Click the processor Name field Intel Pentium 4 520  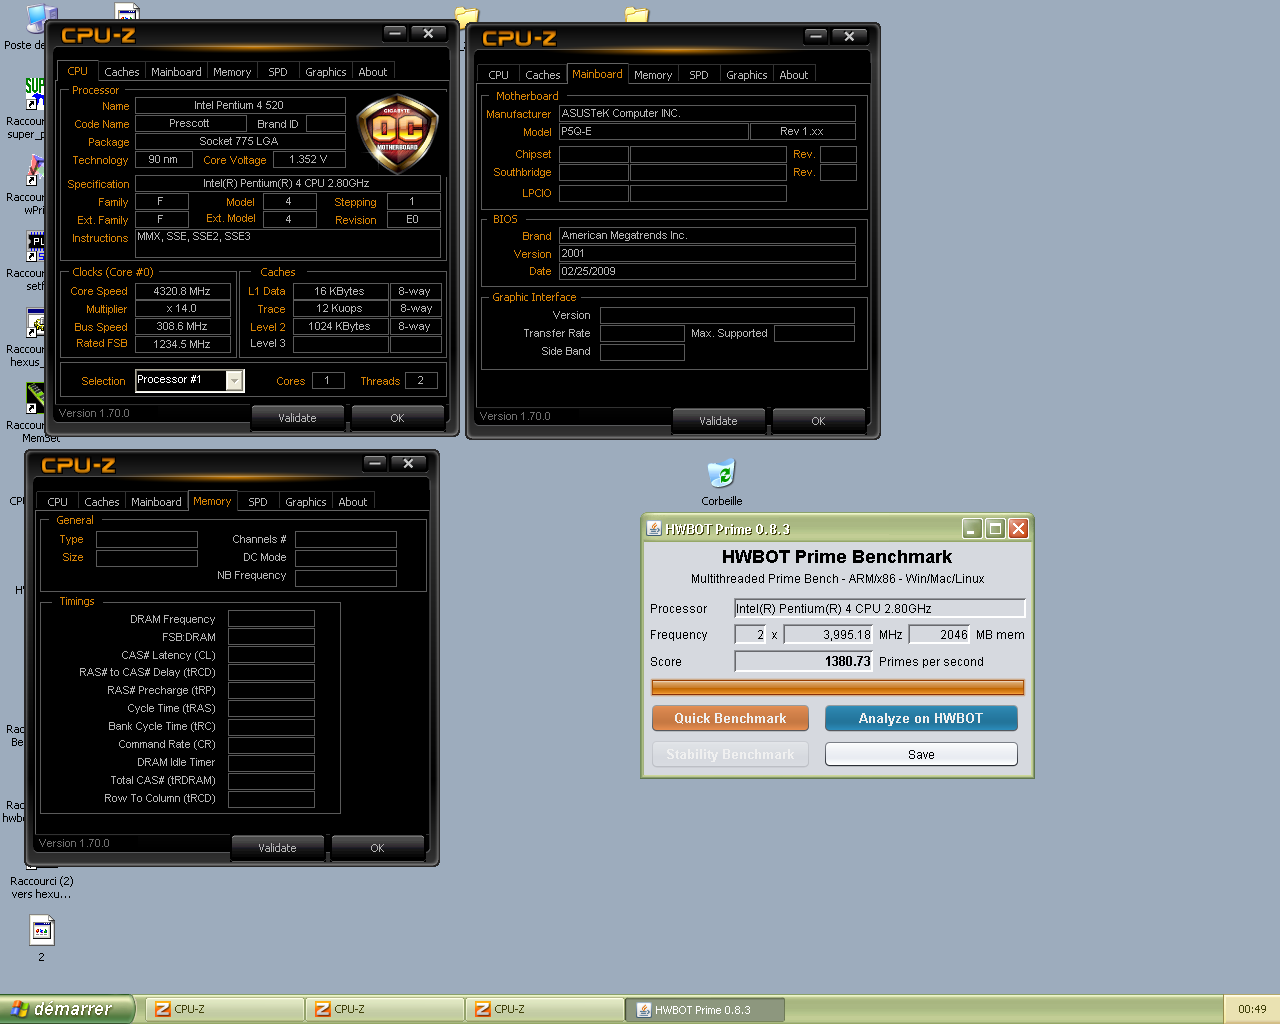(x=239, y=105)
